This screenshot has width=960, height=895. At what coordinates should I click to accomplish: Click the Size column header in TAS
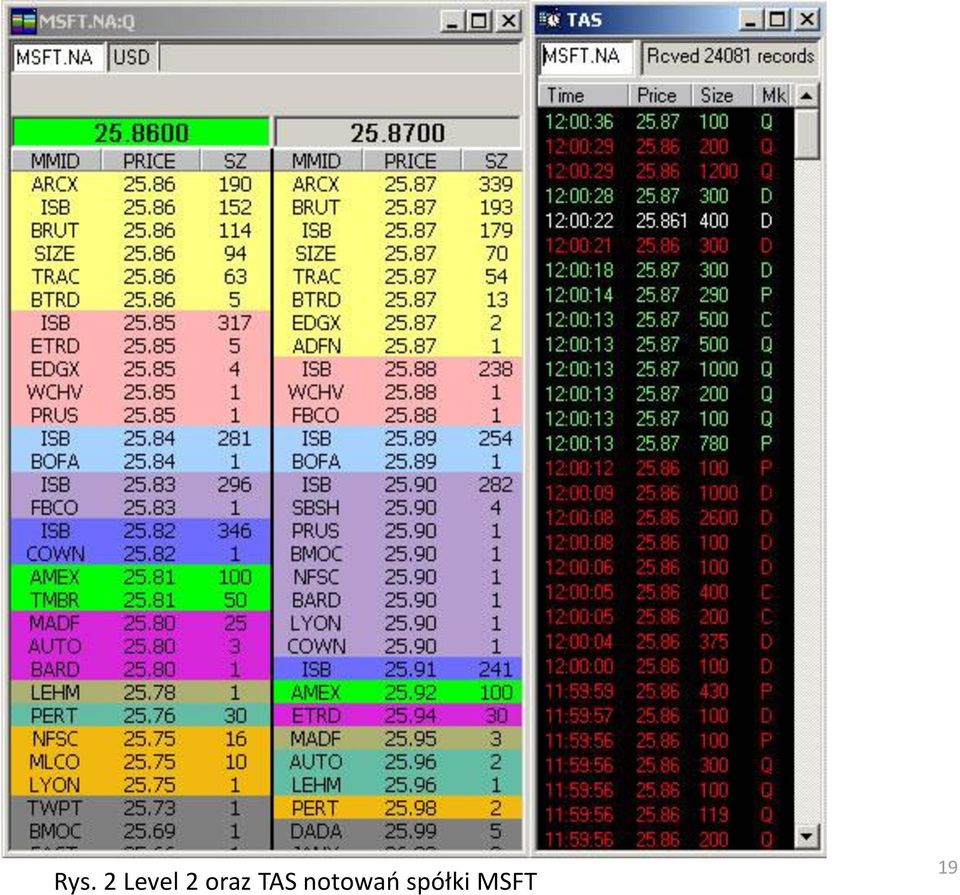(x=722, y=95)
